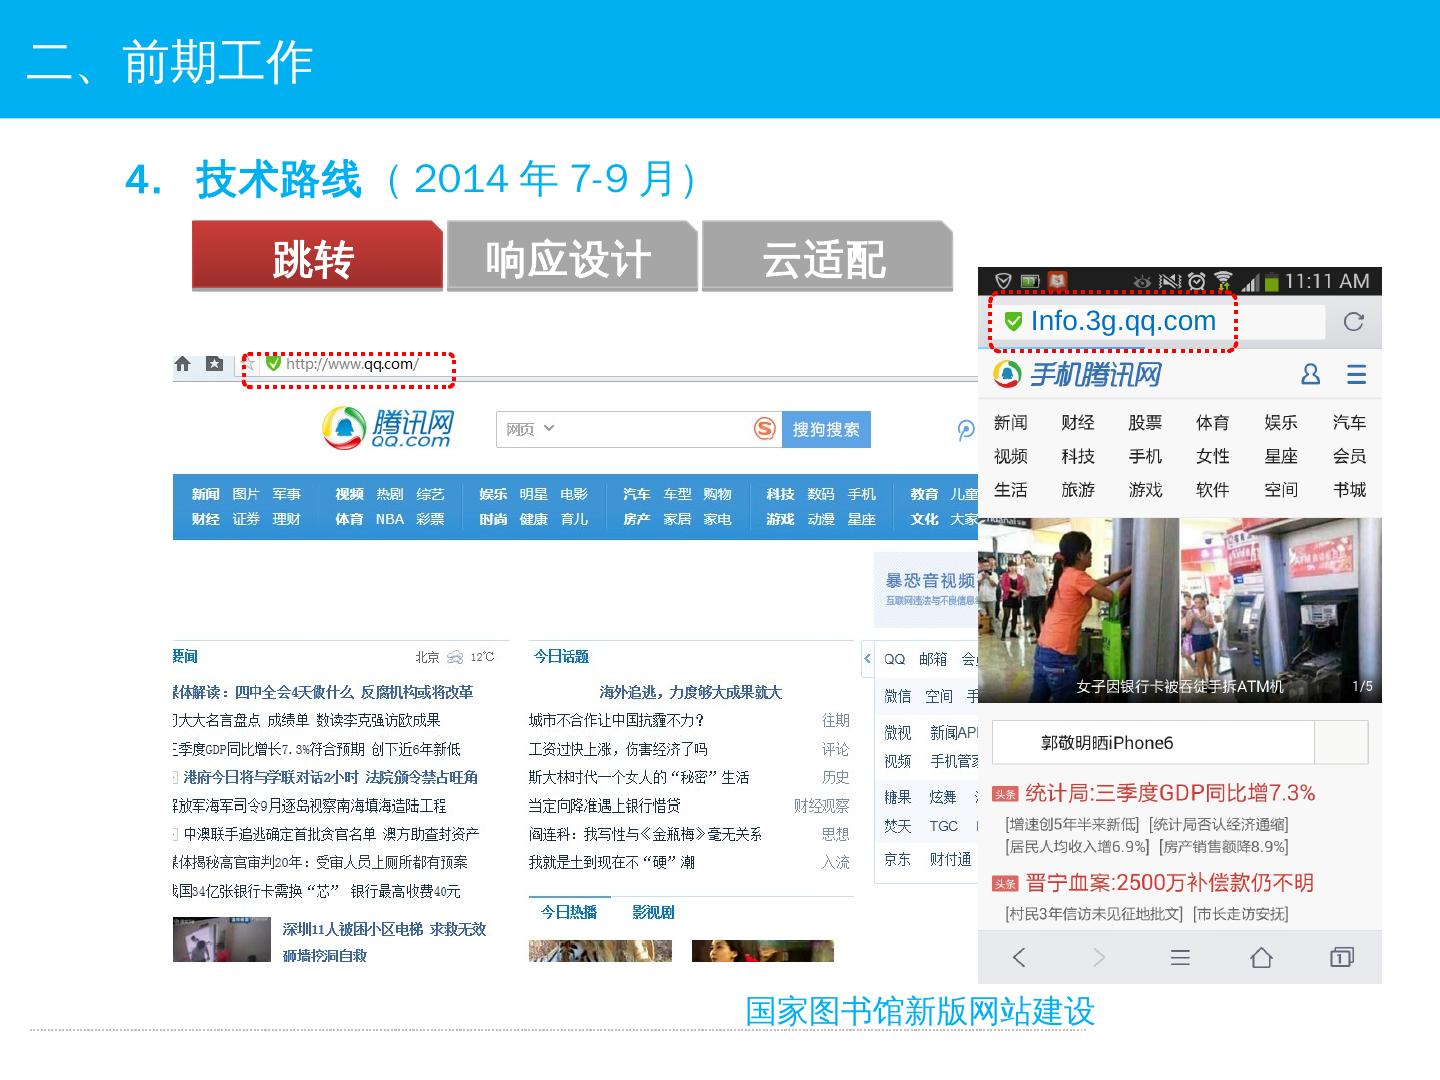Open headline 晋宁血案:2500万补偿款仍不明

pyautogui.click(x=1169, y=883)
